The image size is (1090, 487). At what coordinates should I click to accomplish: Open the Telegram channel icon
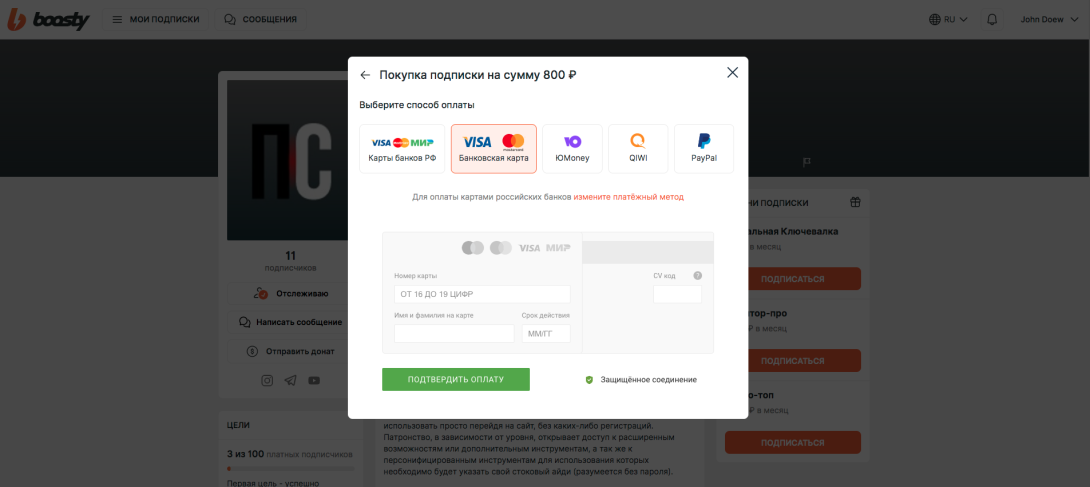click(291, 380)
